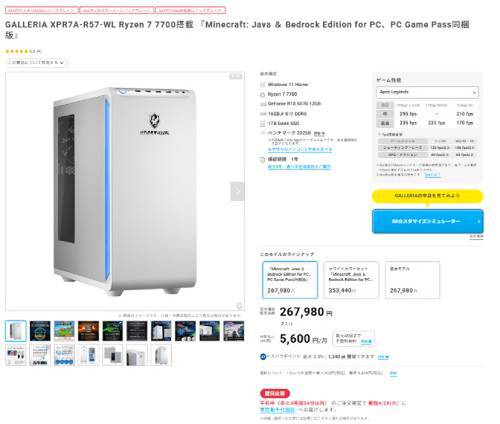This screenshot has width=500, height=424.
Task: Select the 353,440 yen white set lineup card
Action: point(351,280)
